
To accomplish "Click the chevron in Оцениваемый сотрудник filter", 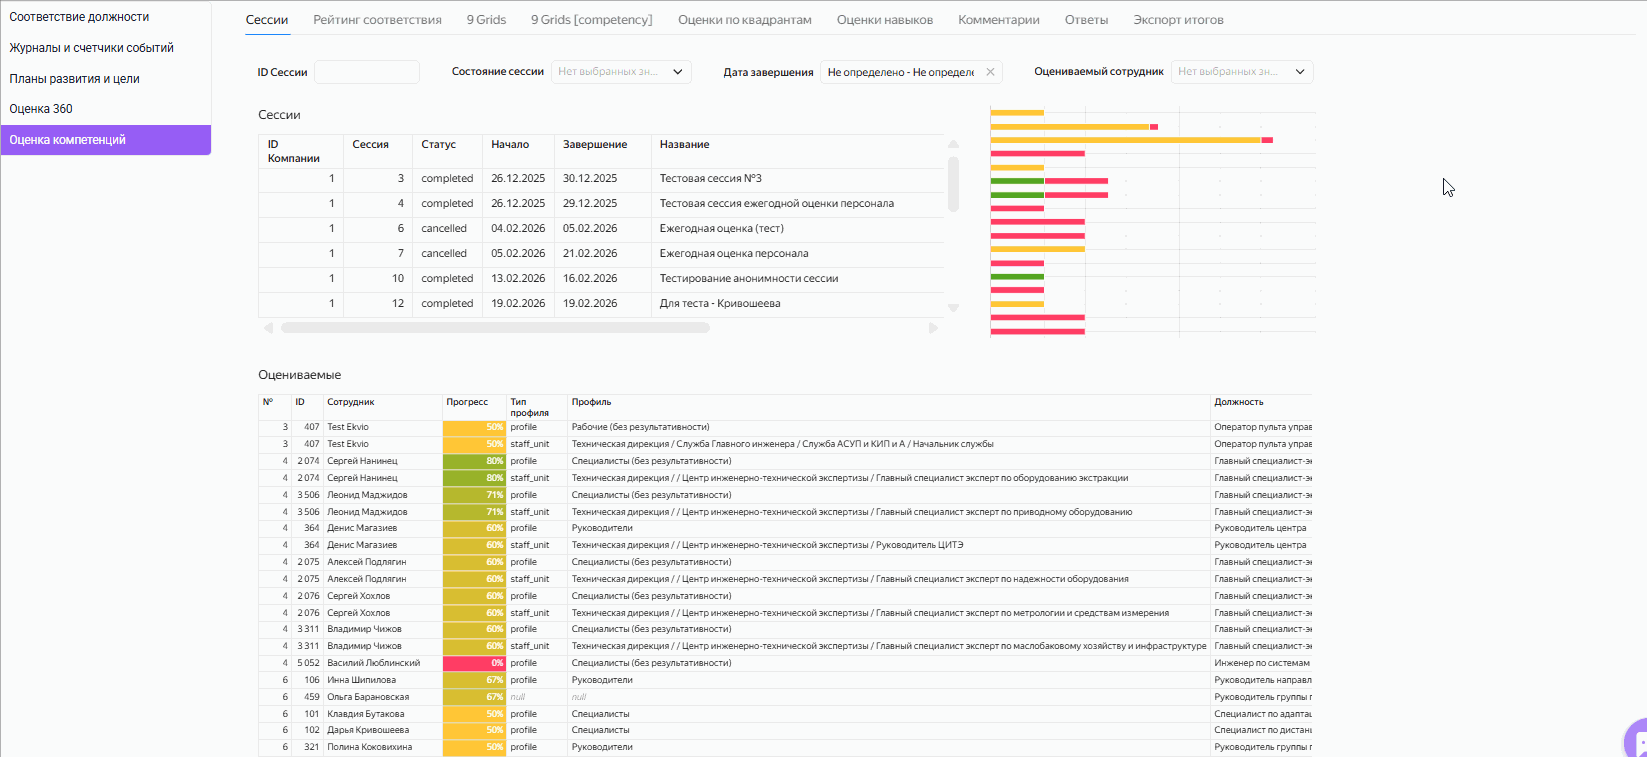I will click(x=1299, y=72).
